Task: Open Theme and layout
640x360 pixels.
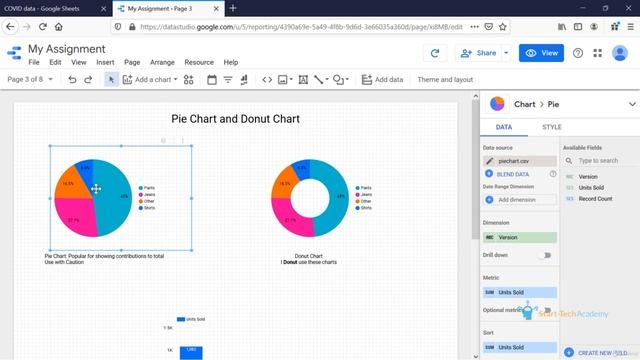Action: (x=445, y=80)
